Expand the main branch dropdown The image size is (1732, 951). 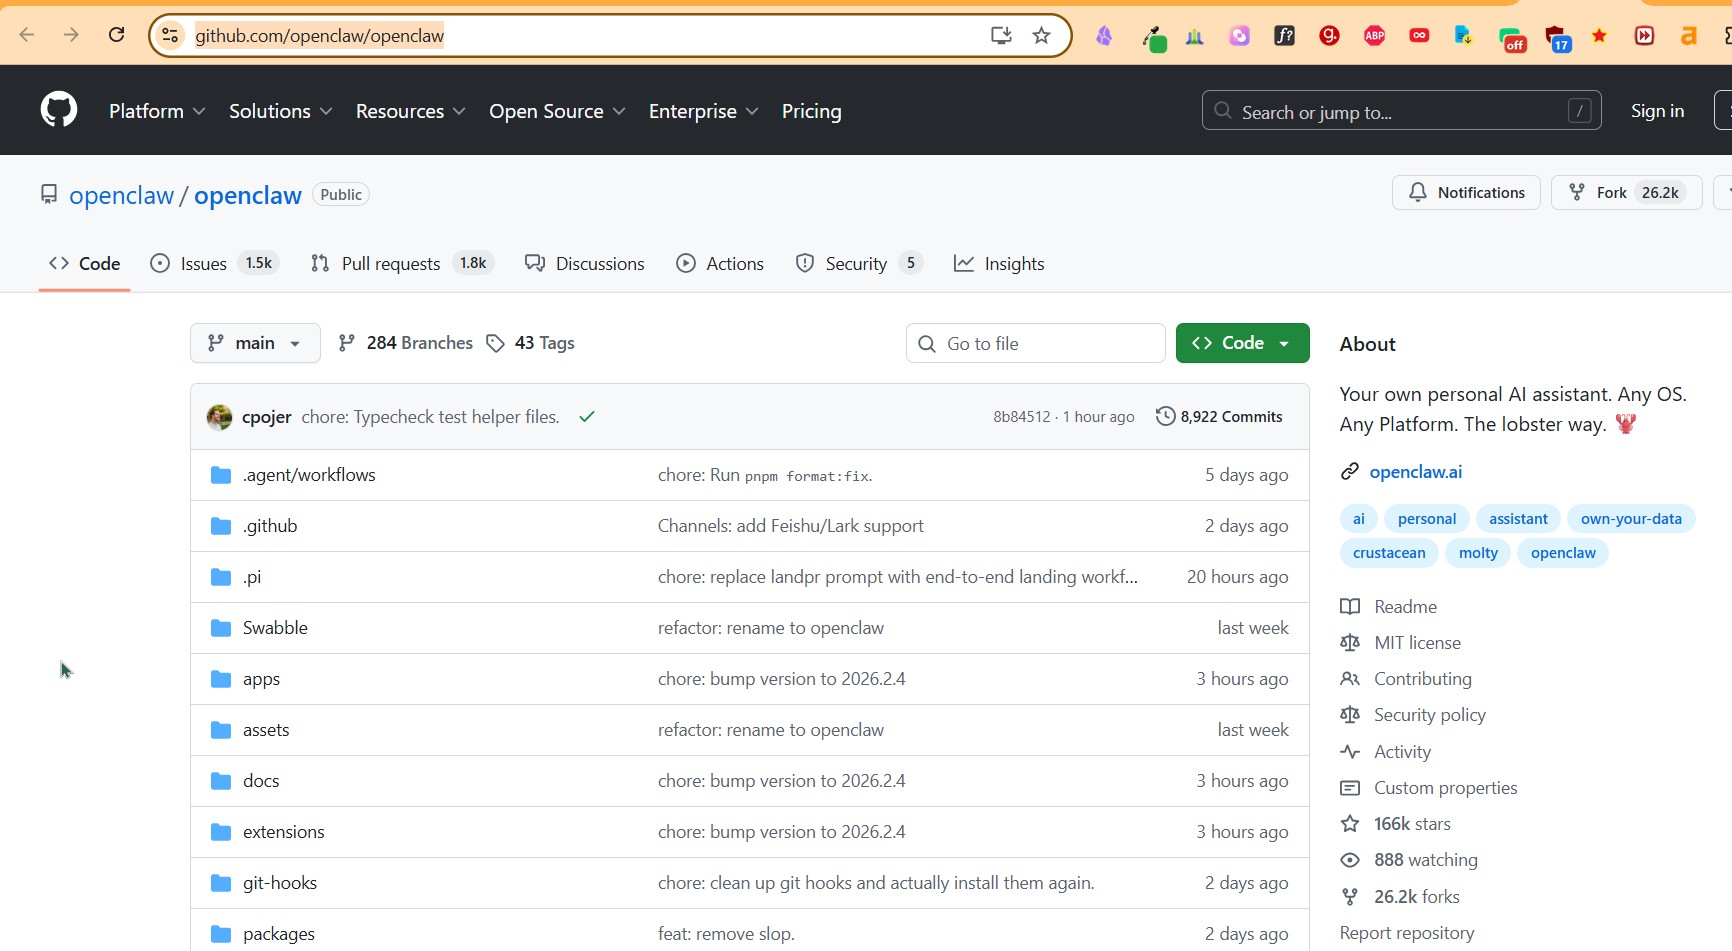coord(255,343)
